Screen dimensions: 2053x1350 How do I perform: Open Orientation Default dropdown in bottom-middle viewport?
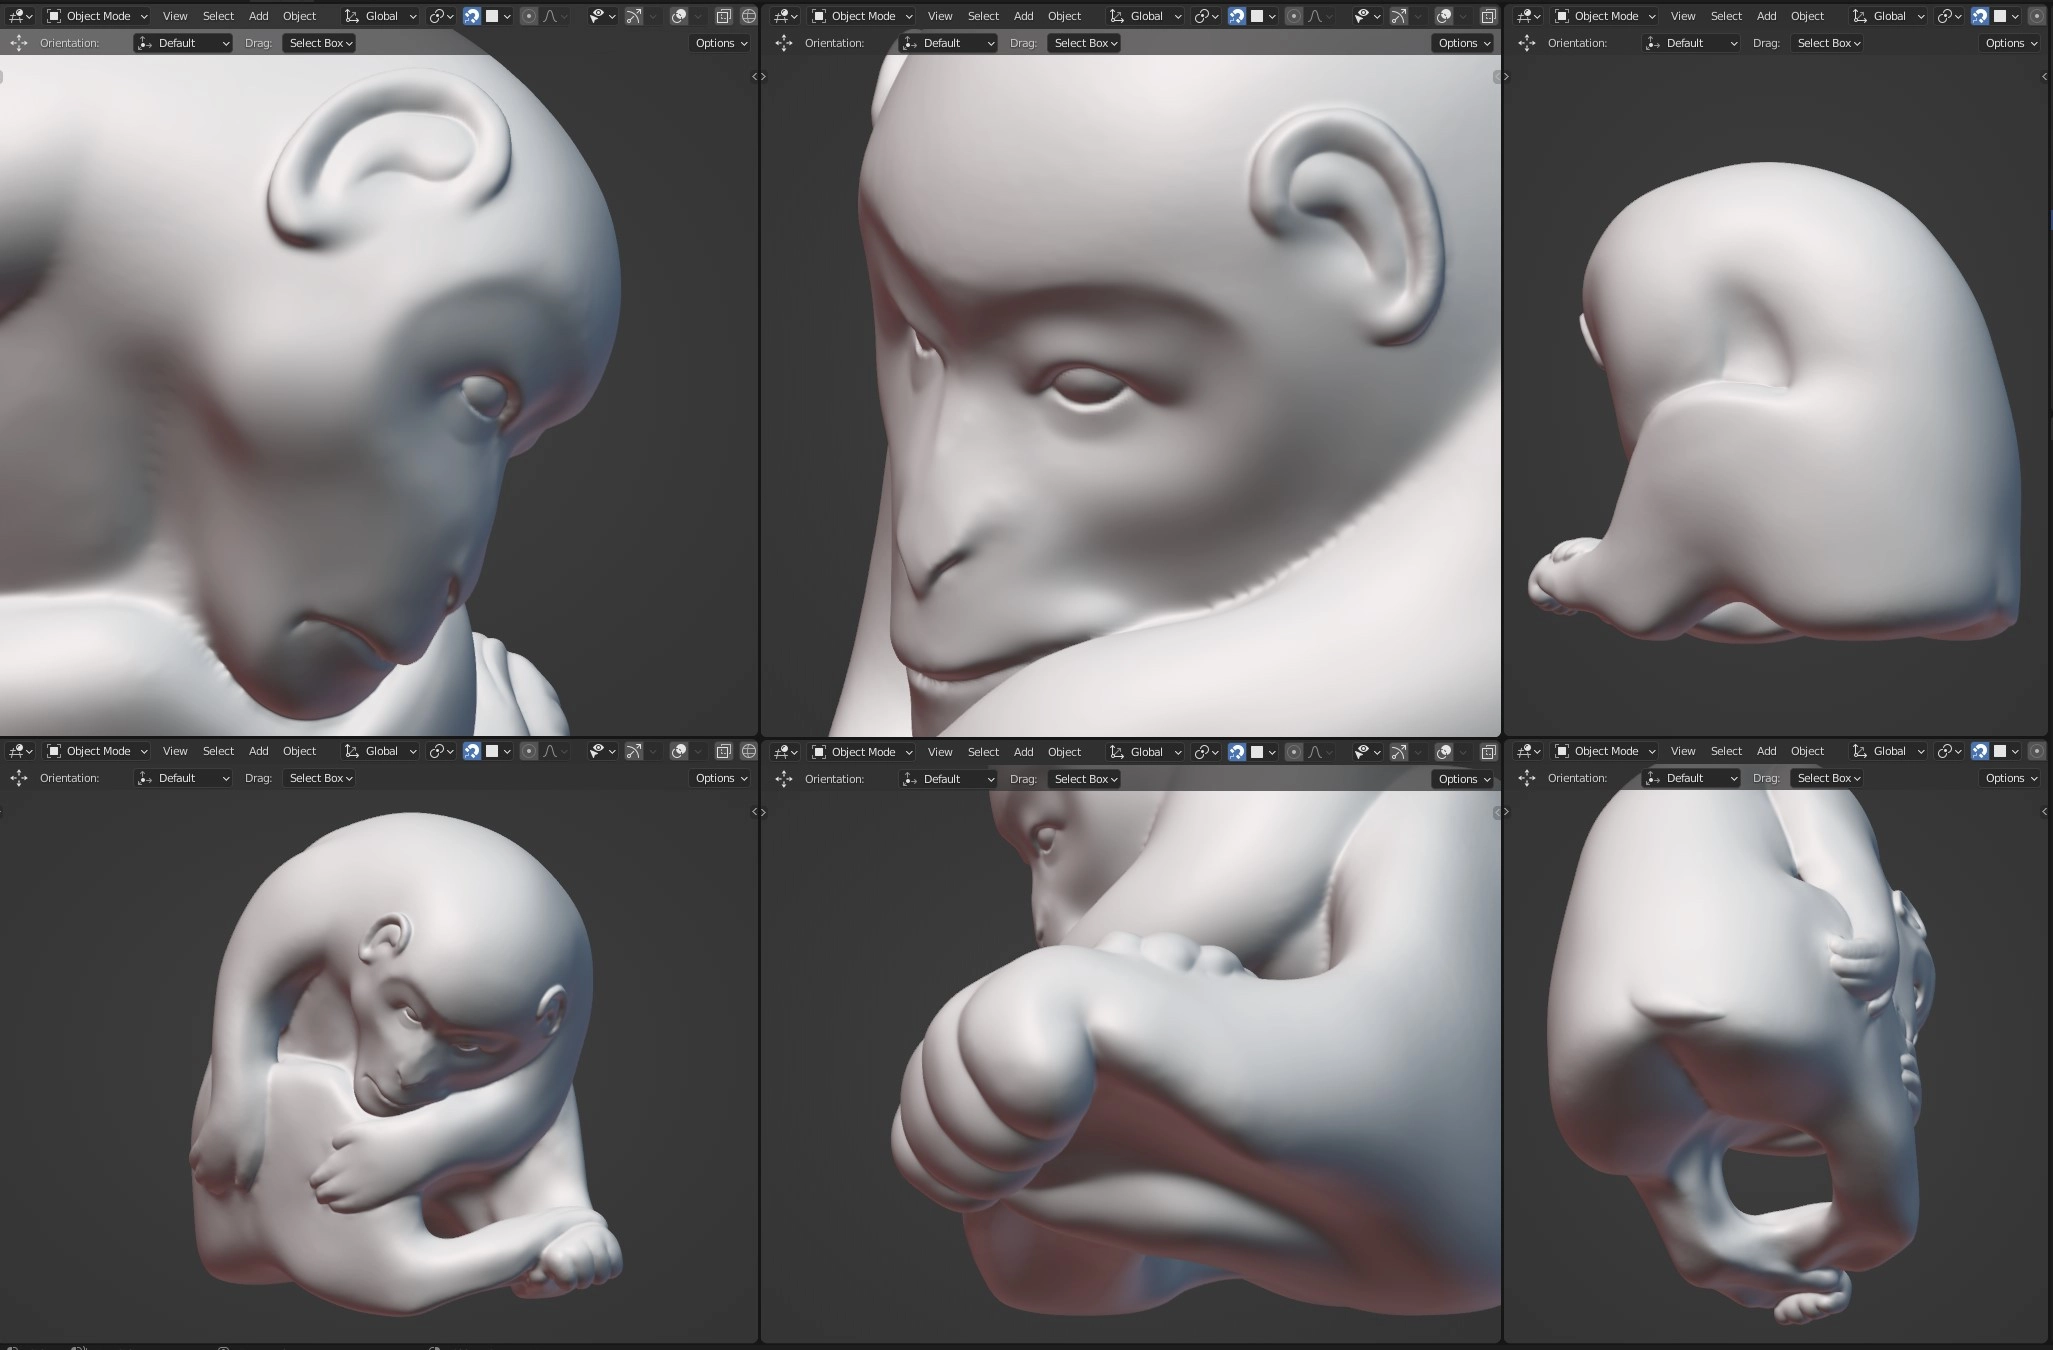click(x=949, y=779)
